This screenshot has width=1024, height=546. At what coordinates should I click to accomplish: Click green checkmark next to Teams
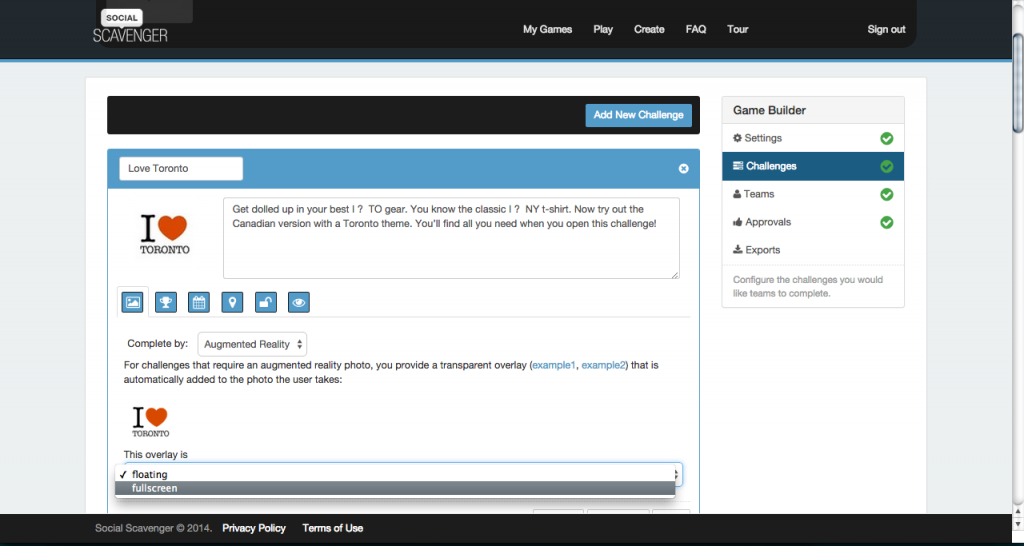tap(886, 195)
